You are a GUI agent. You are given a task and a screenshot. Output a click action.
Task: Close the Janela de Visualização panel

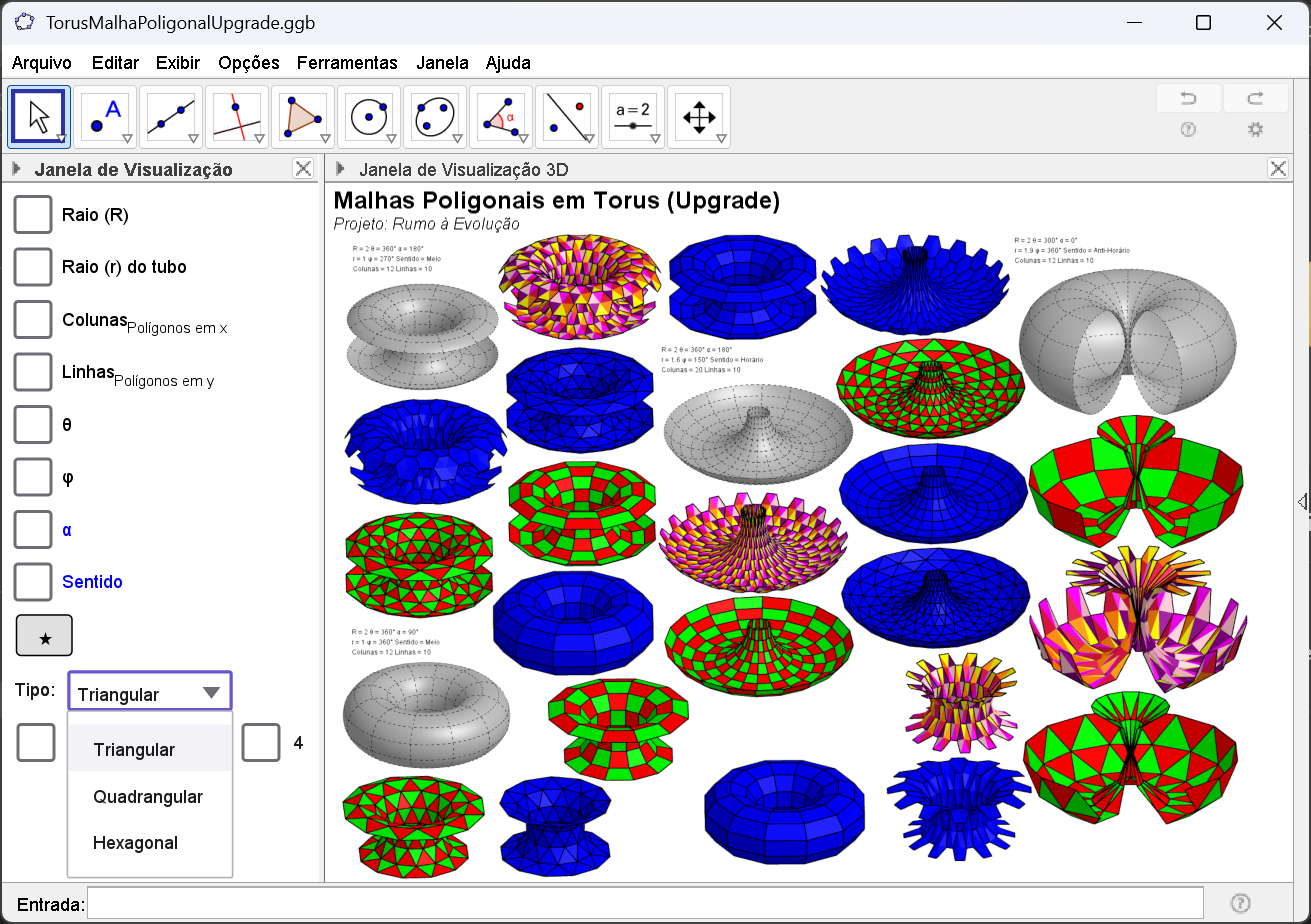click(303, 169)
